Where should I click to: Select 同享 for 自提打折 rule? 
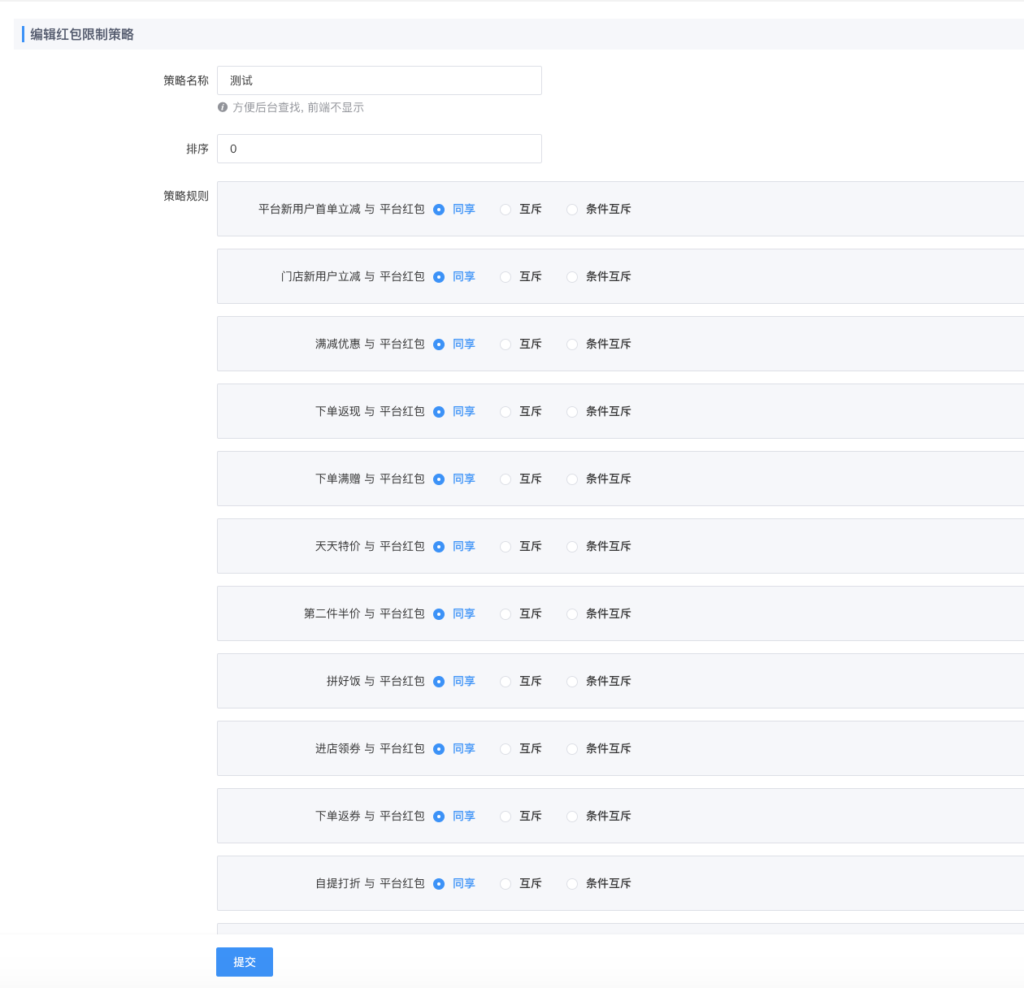439,884
